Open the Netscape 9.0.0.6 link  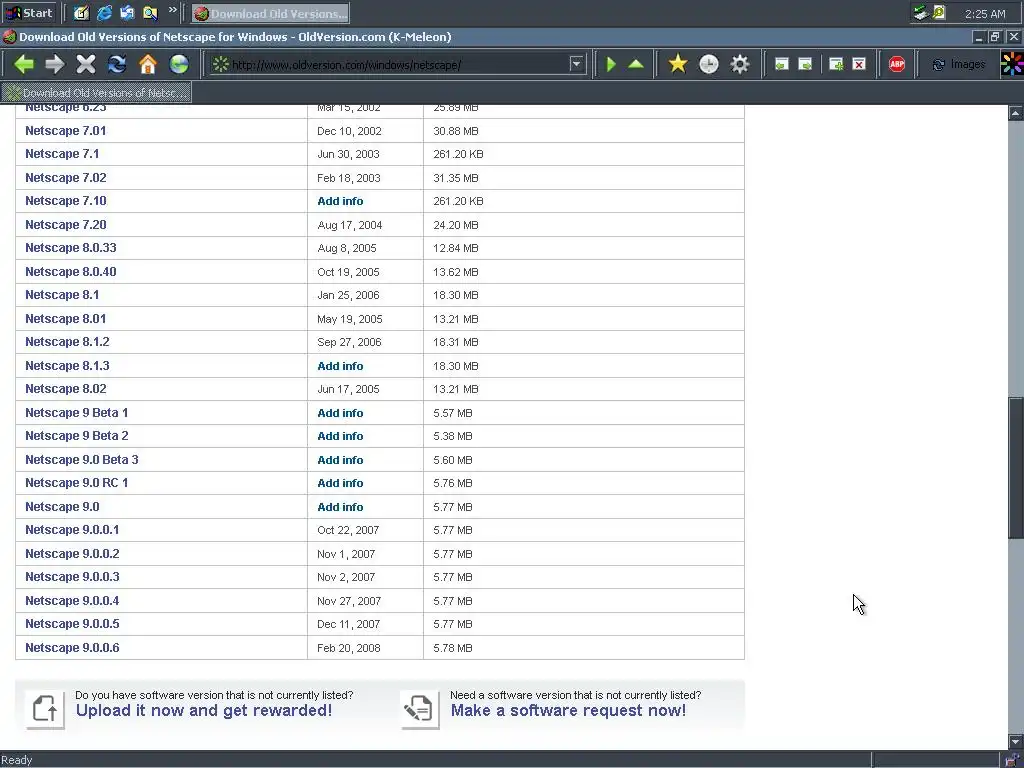(72, 648)
